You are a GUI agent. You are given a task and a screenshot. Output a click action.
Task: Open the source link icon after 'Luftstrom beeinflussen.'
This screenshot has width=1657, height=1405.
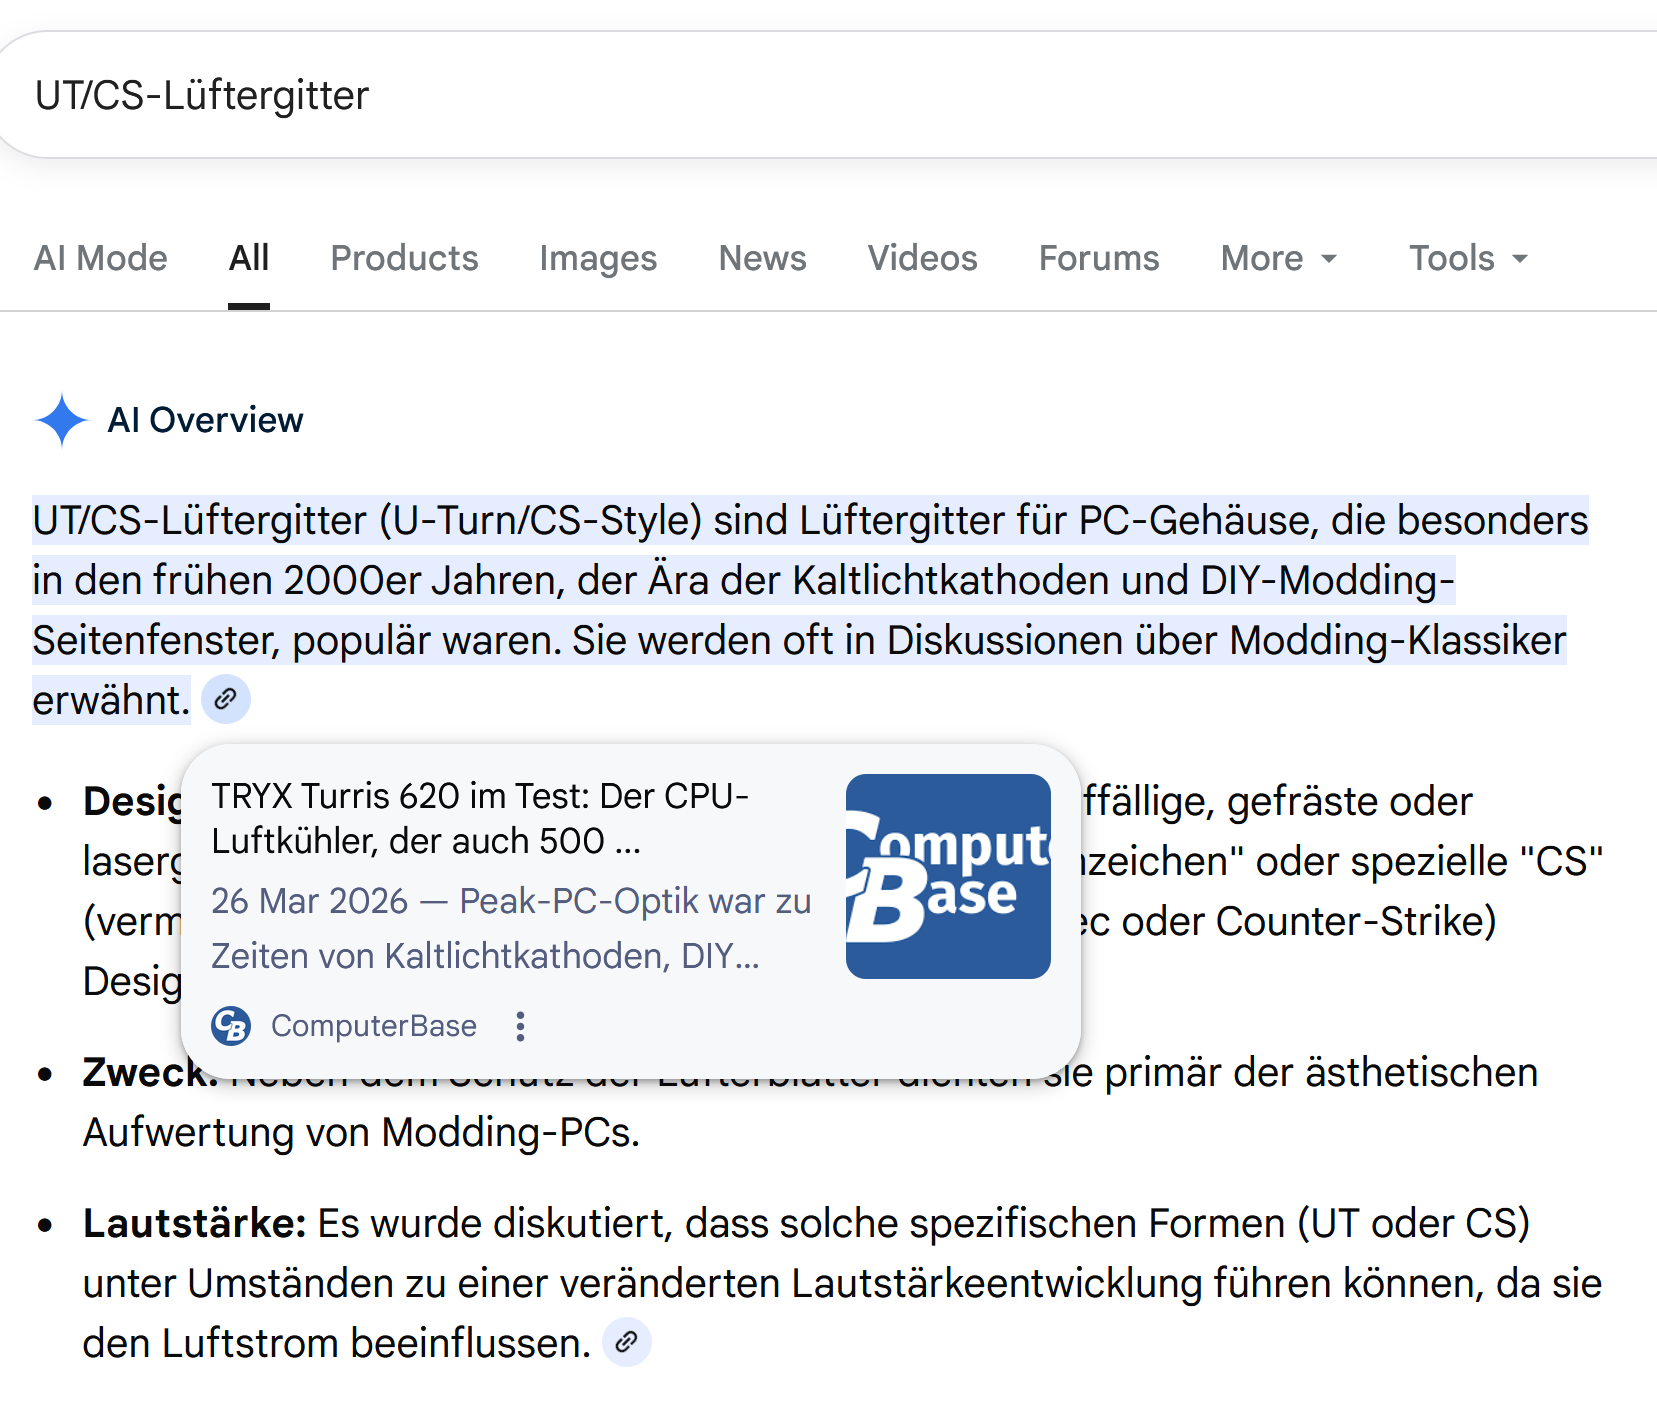pyautogui.click(x=627, y=1342)
